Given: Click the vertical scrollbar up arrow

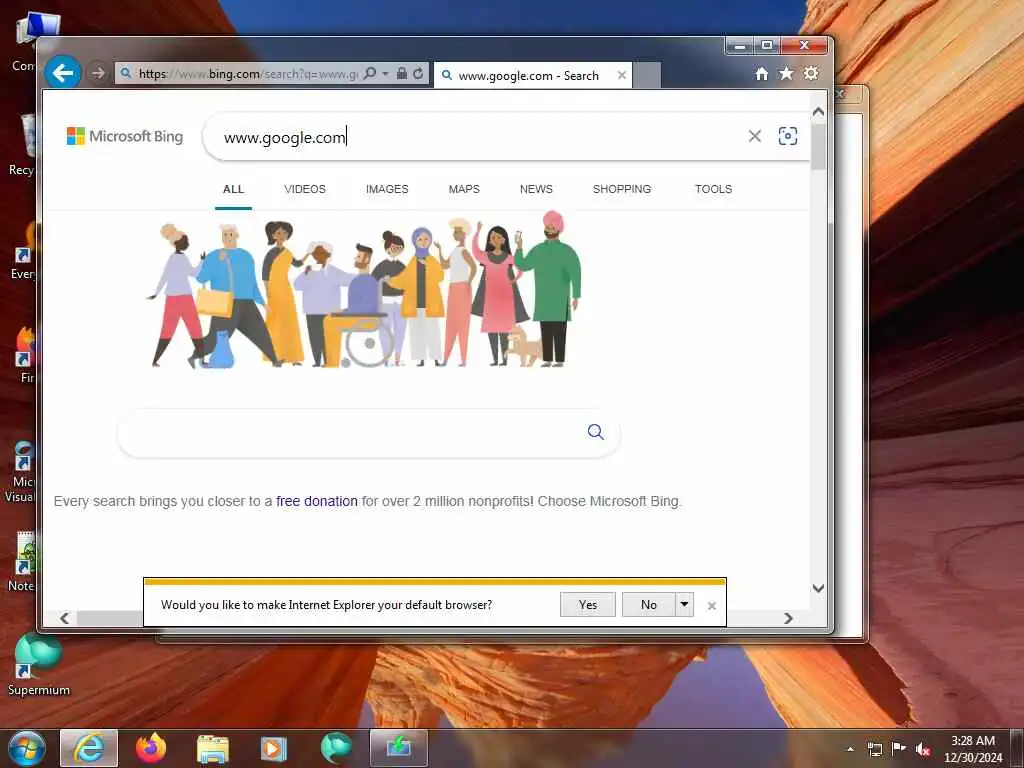Looking at the screenshot, I should point(818,112).
